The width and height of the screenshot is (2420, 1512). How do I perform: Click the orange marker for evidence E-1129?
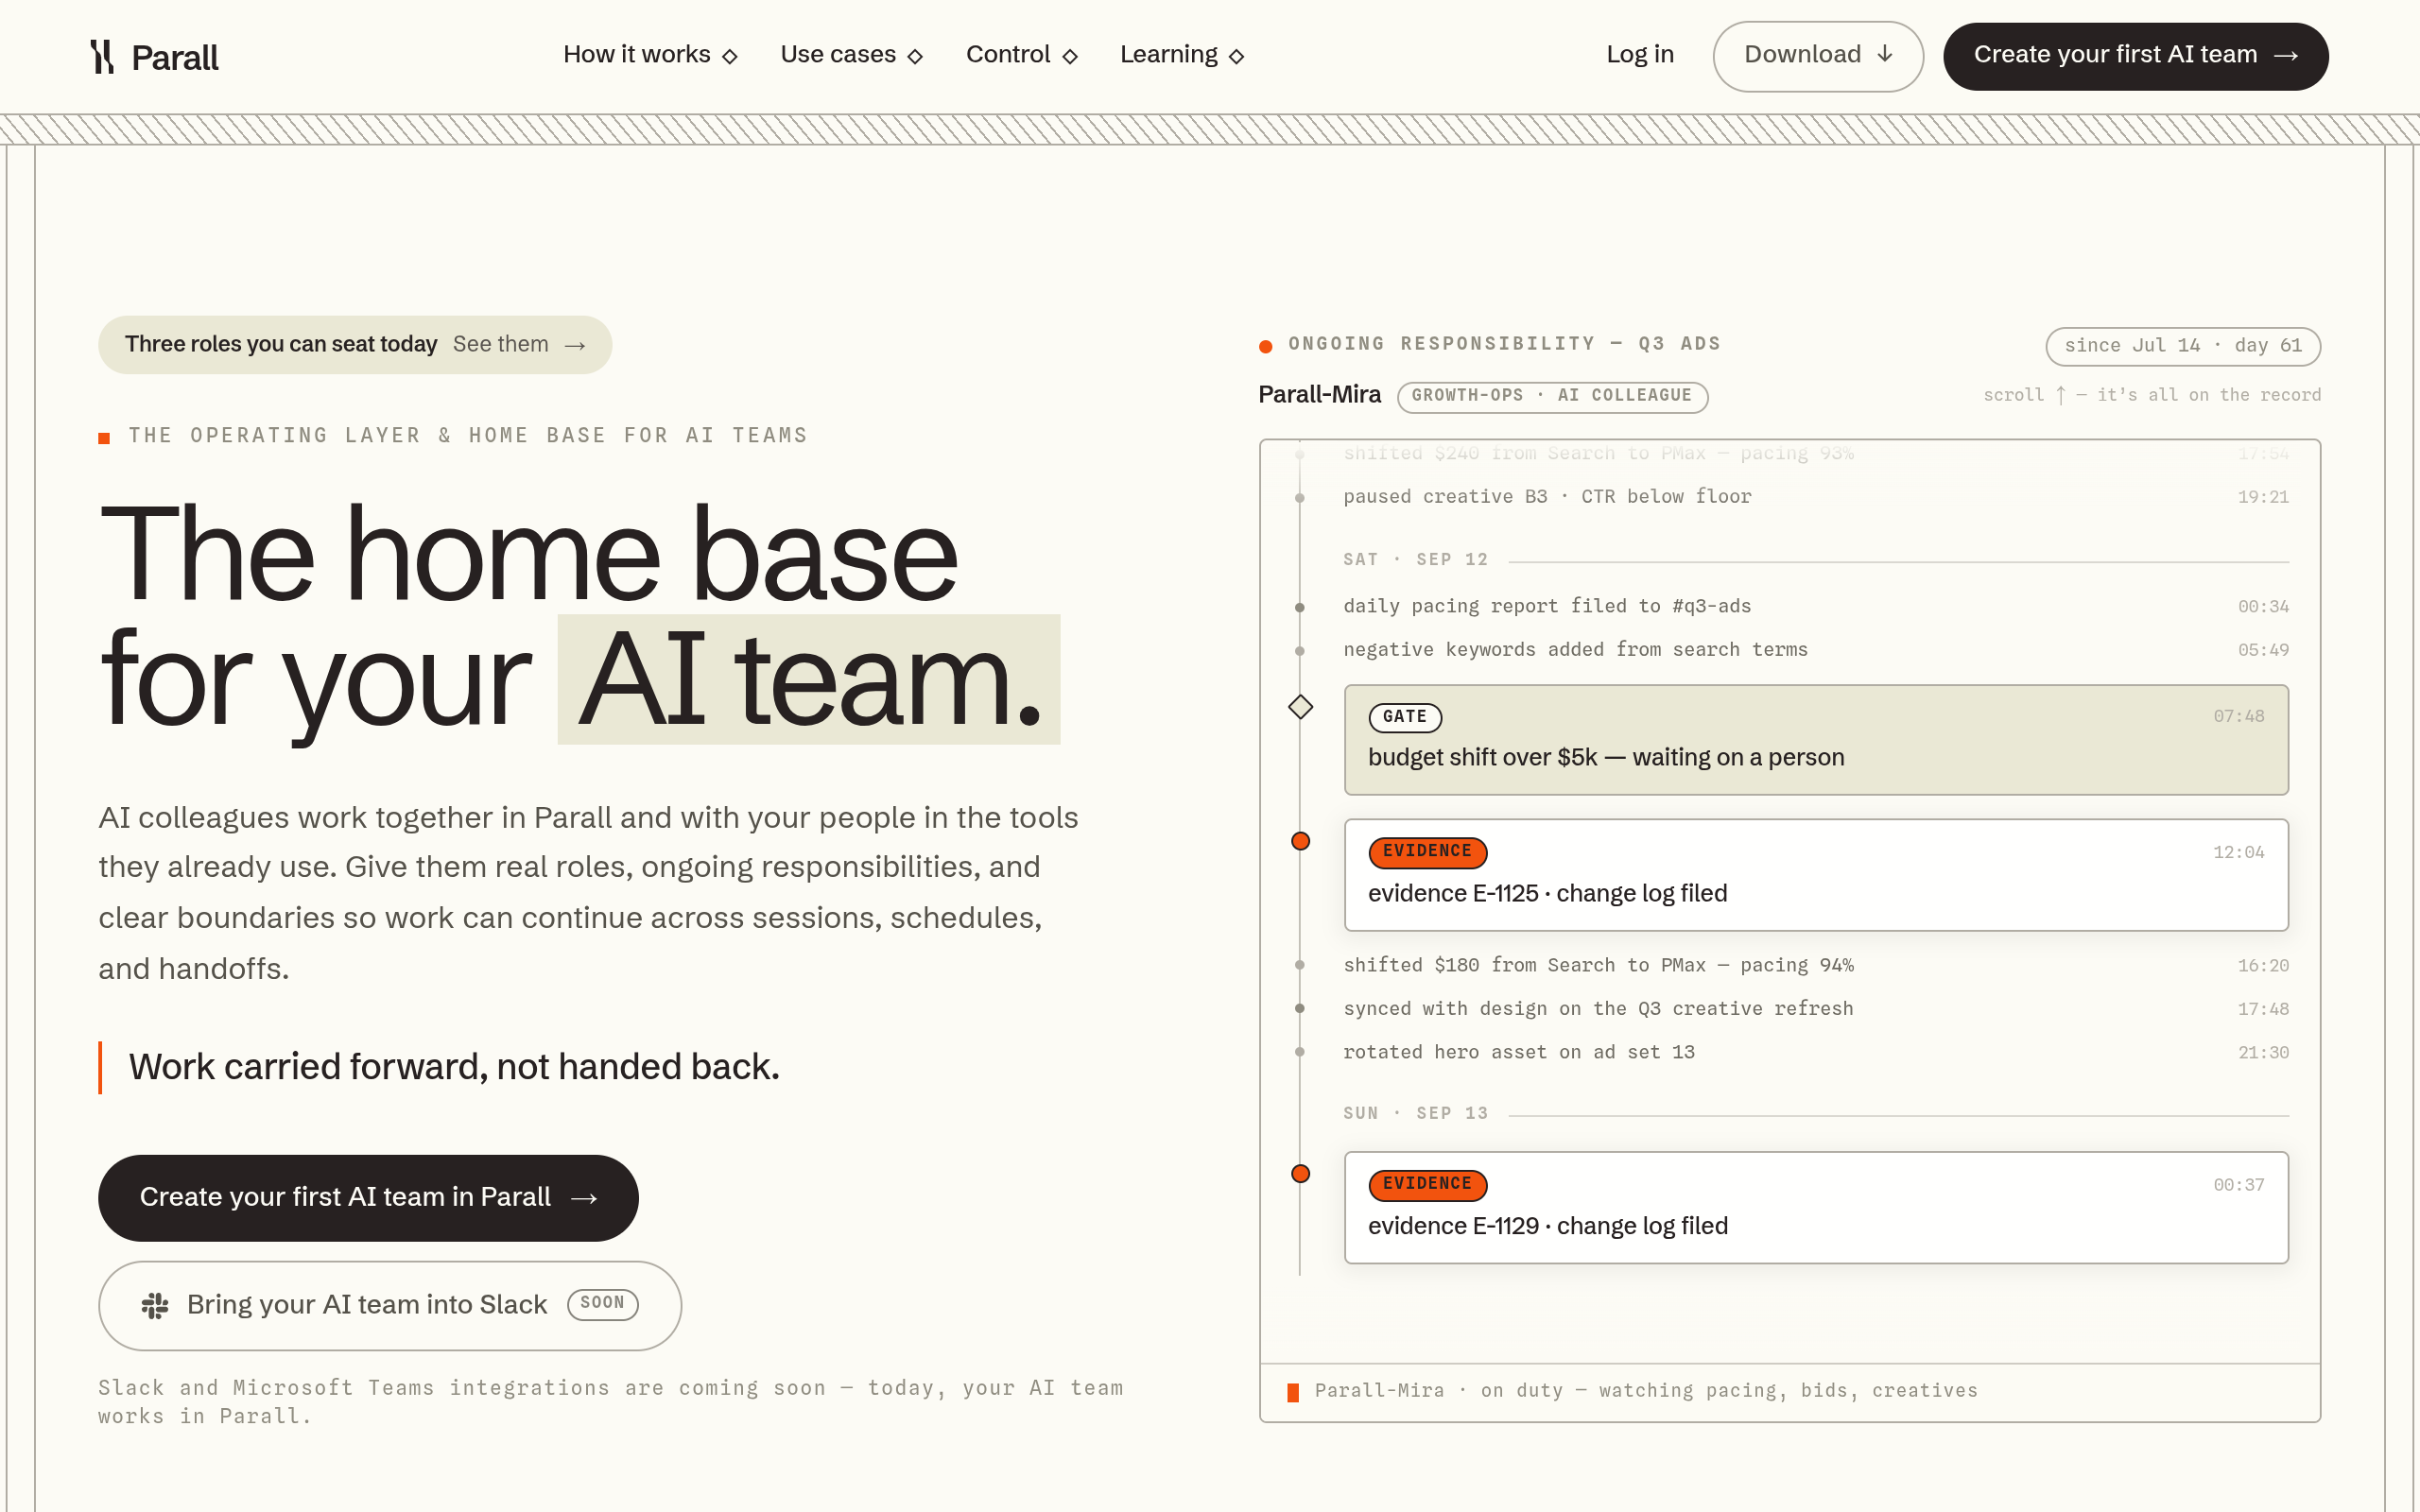click(x=1300, y=1174)
